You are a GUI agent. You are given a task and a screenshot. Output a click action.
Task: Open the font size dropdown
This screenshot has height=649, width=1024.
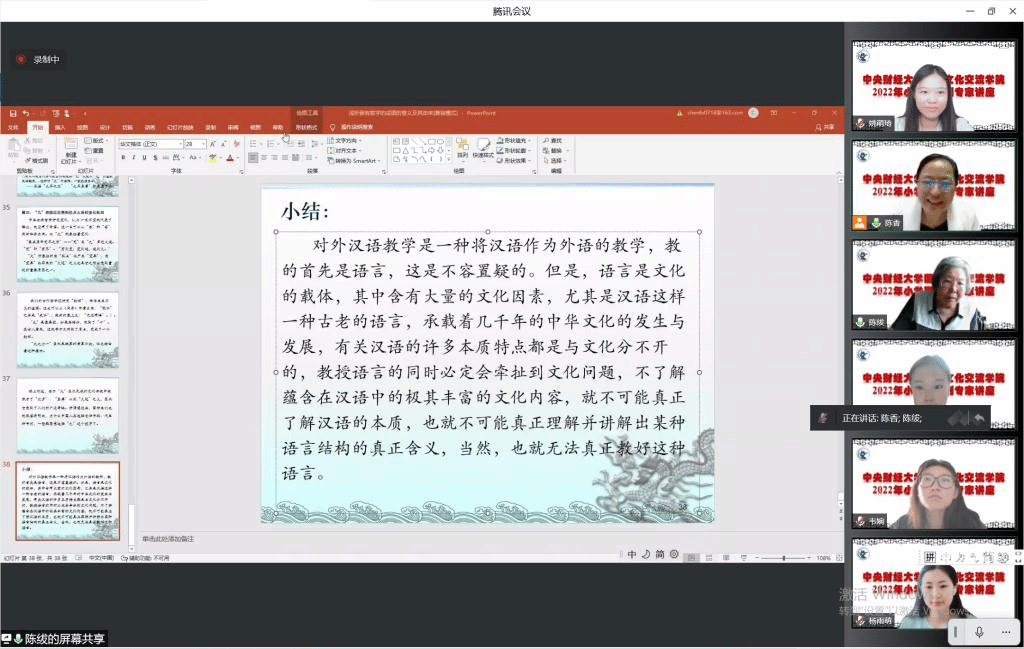pyautogui.click(x=203, y=144)
